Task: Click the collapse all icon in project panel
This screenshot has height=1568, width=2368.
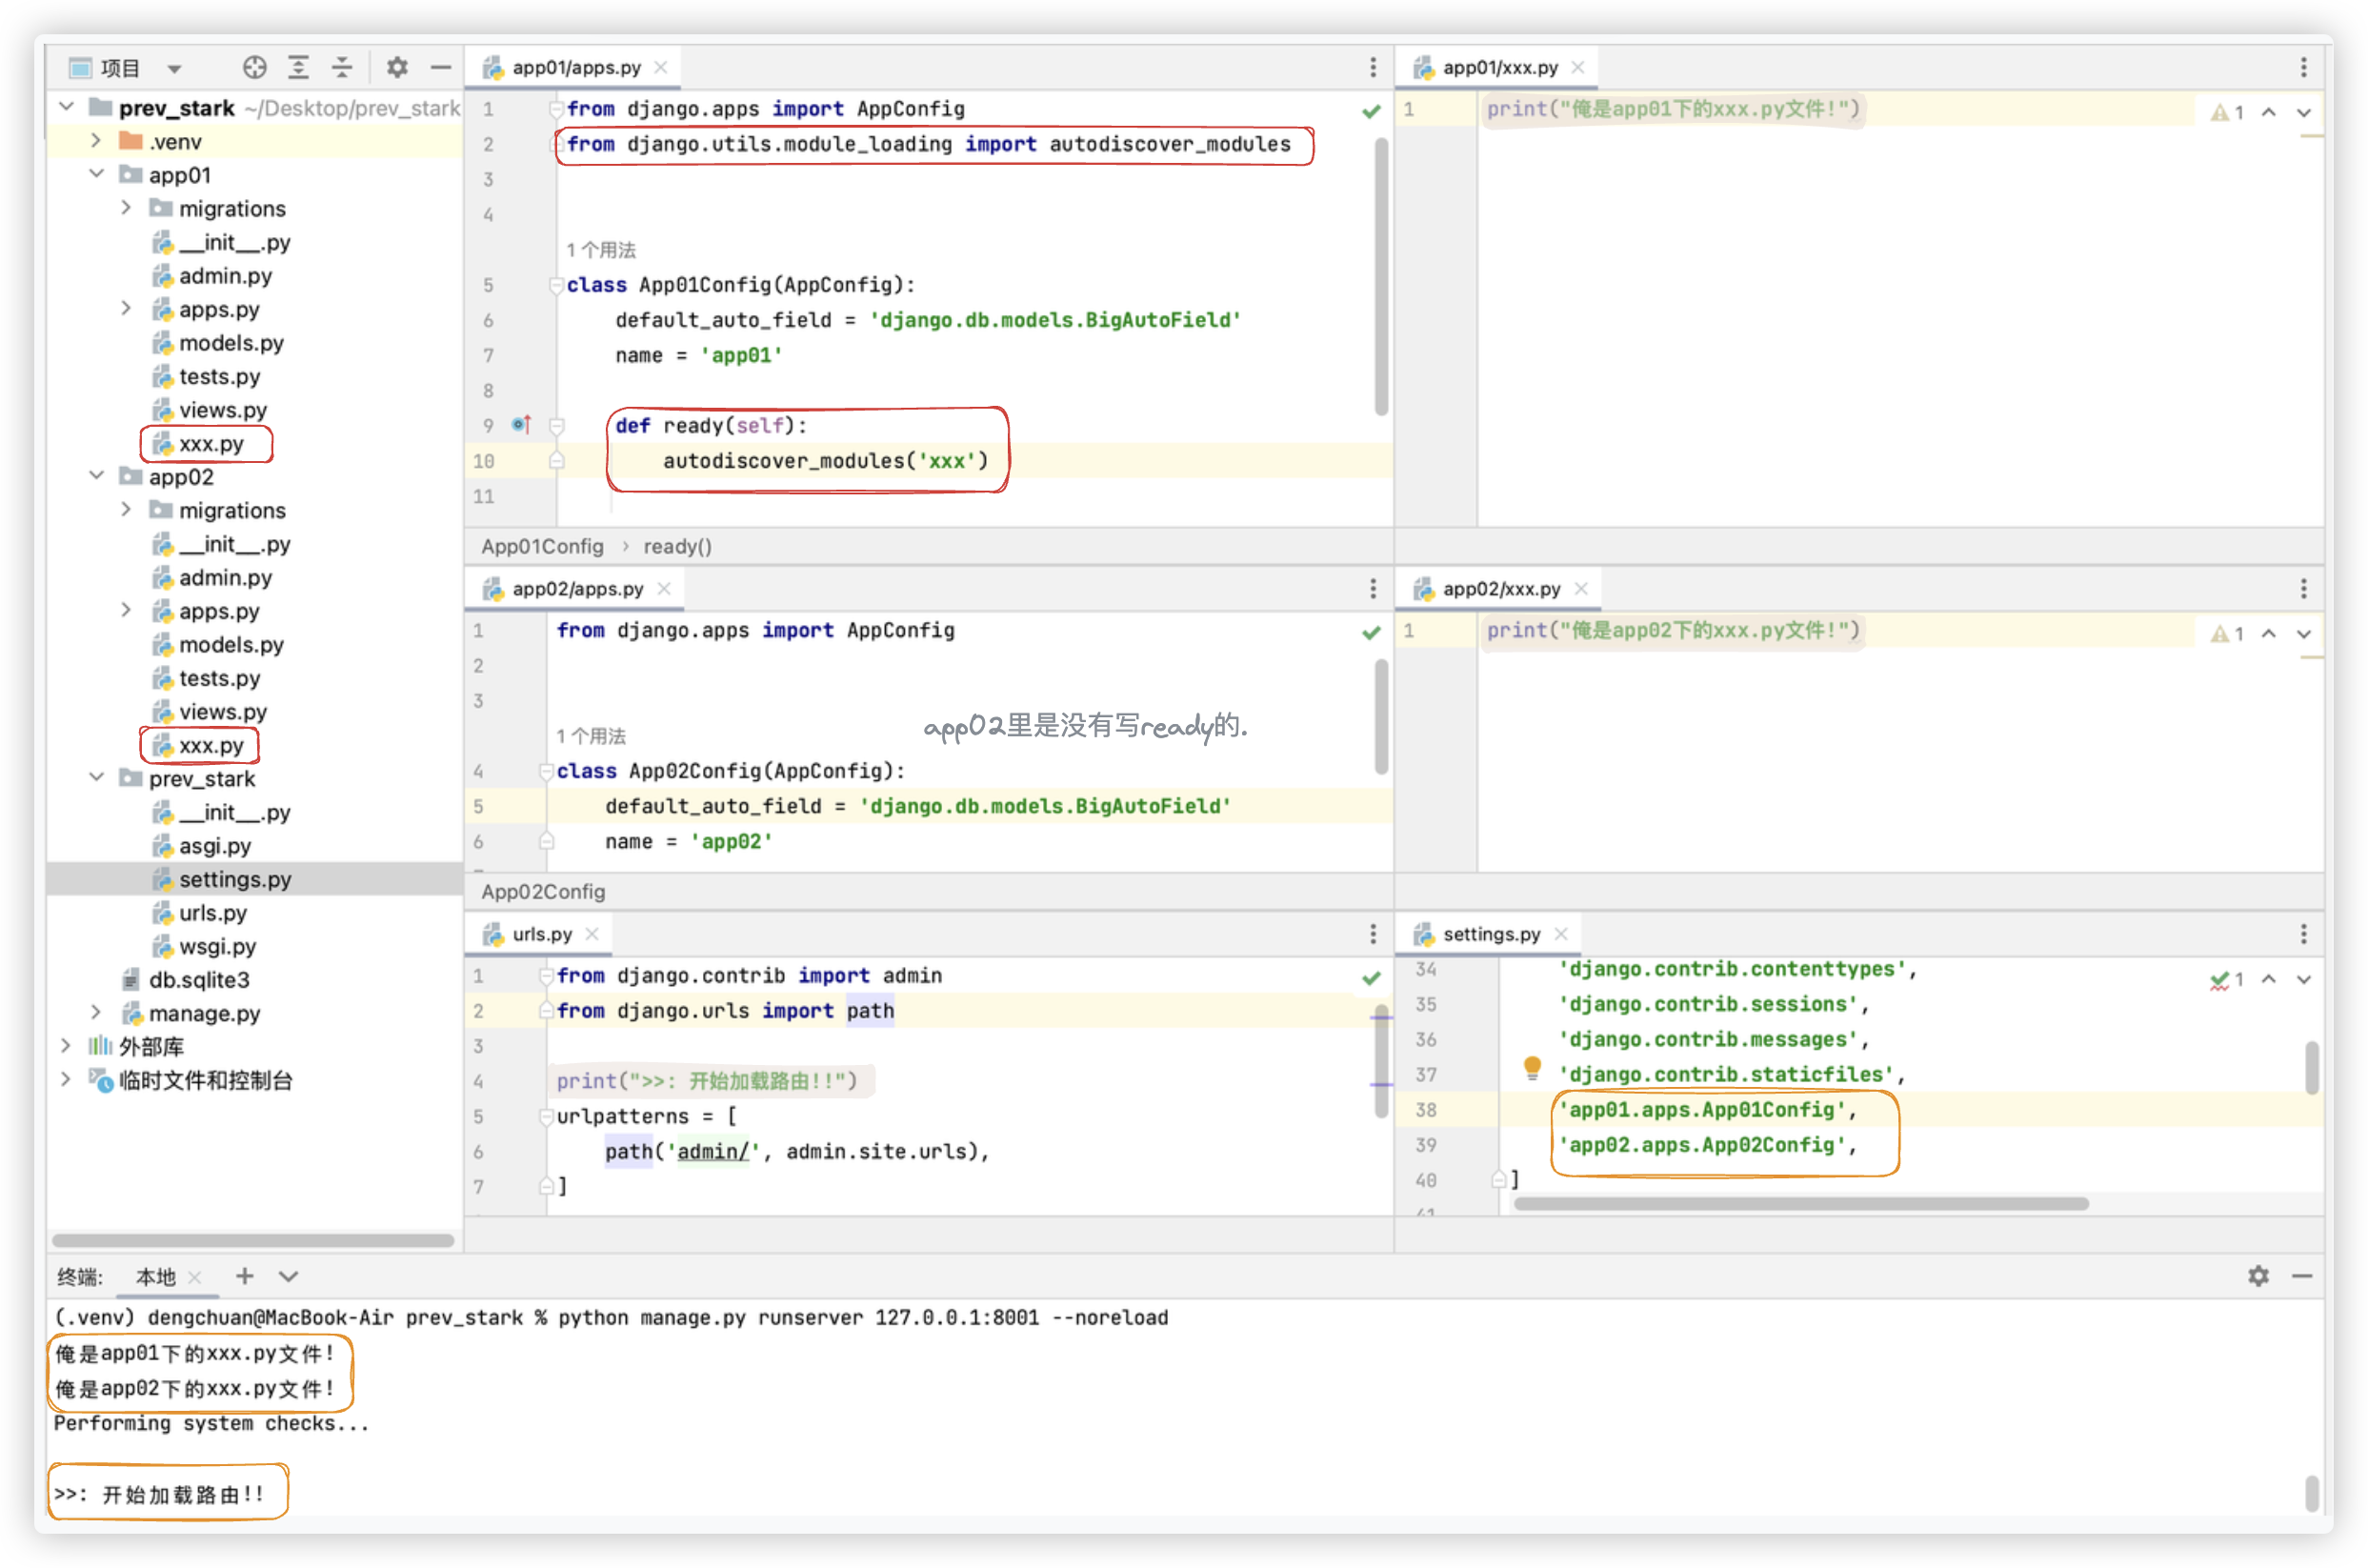Action: pos(342,67)
